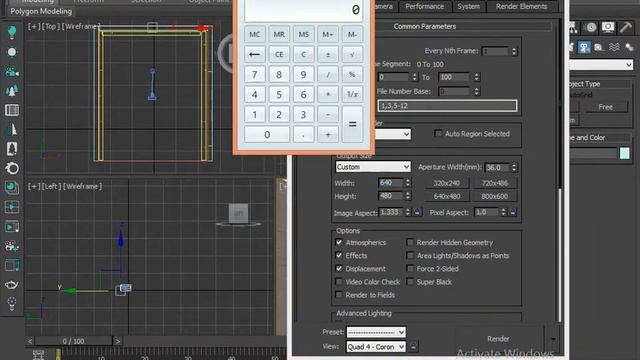Open the View Quad 4 dropdown

tap(376, 347)
